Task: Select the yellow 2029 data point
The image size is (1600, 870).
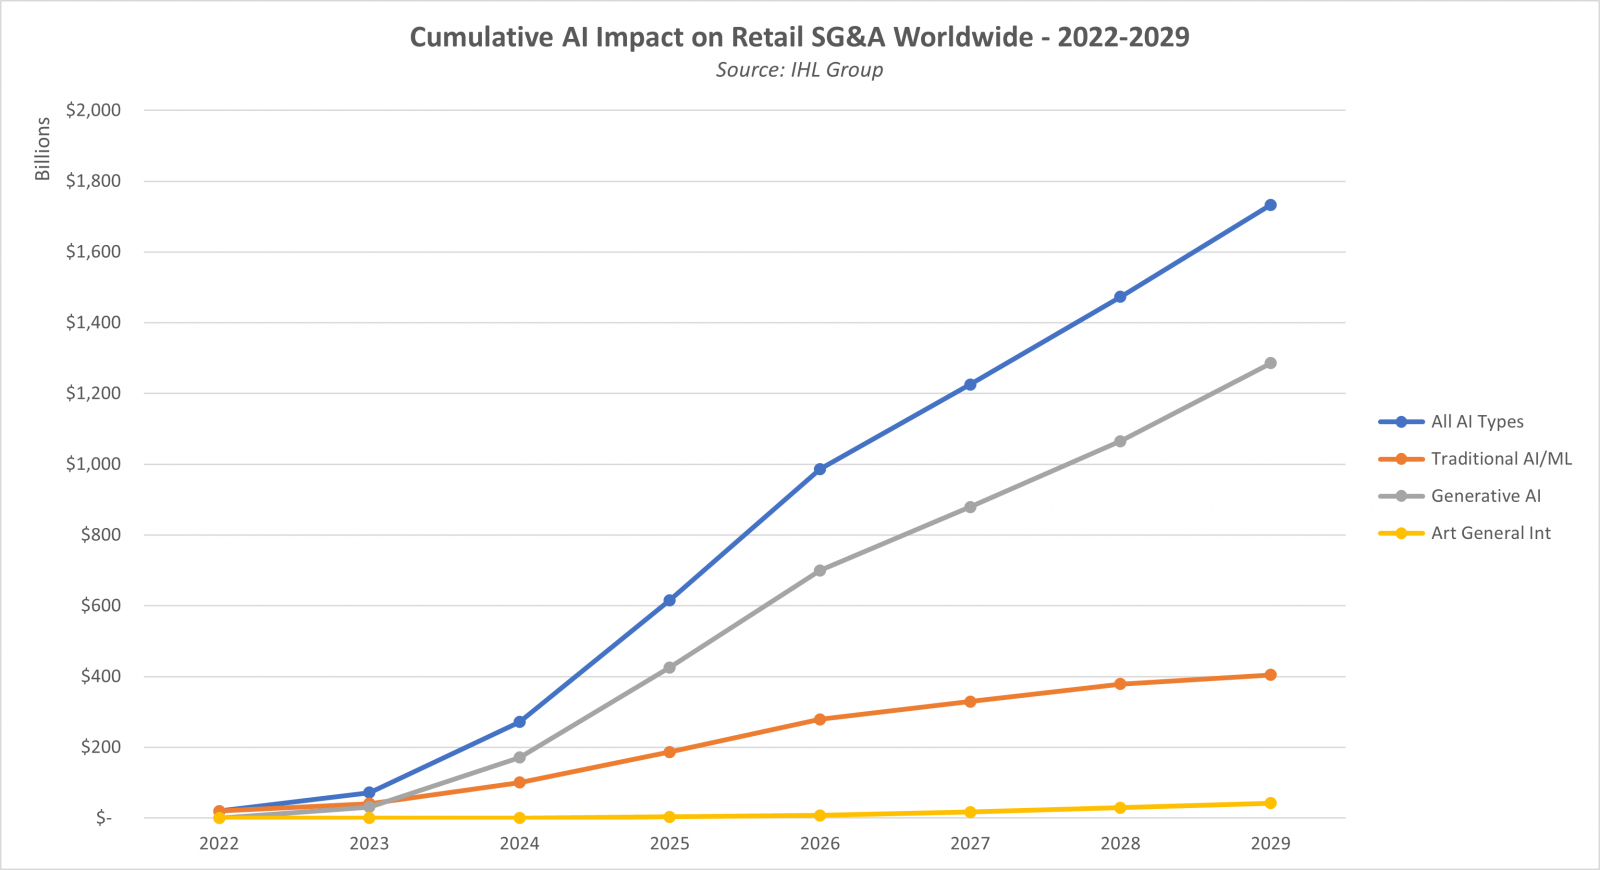Action: click(1270, 803)
